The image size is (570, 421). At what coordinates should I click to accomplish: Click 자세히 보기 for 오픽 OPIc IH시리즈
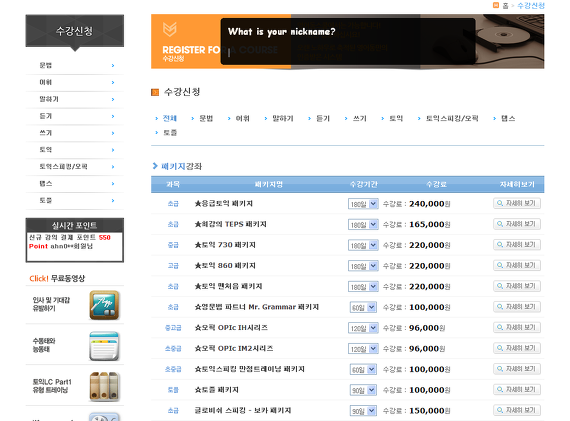tap(517, 328)
